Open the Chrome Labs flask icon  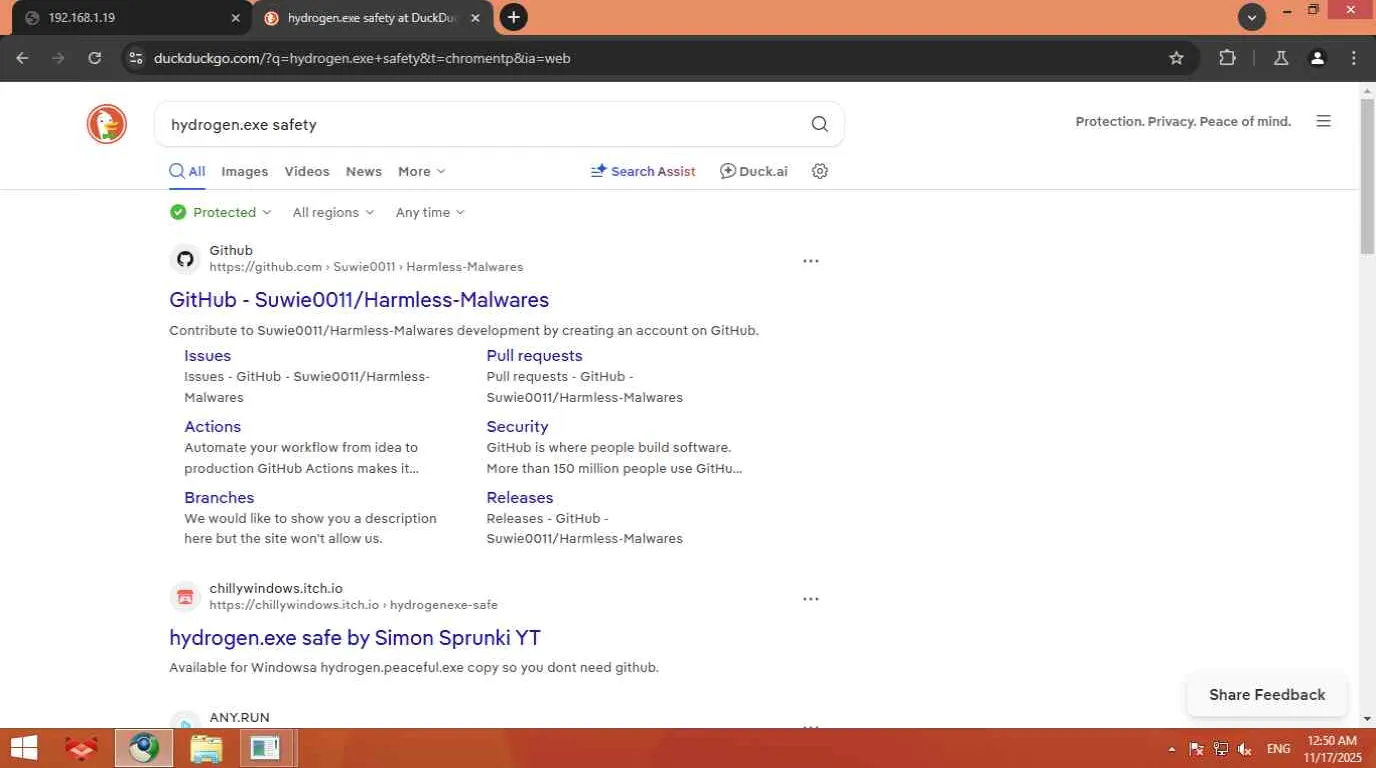(1281, 58)
